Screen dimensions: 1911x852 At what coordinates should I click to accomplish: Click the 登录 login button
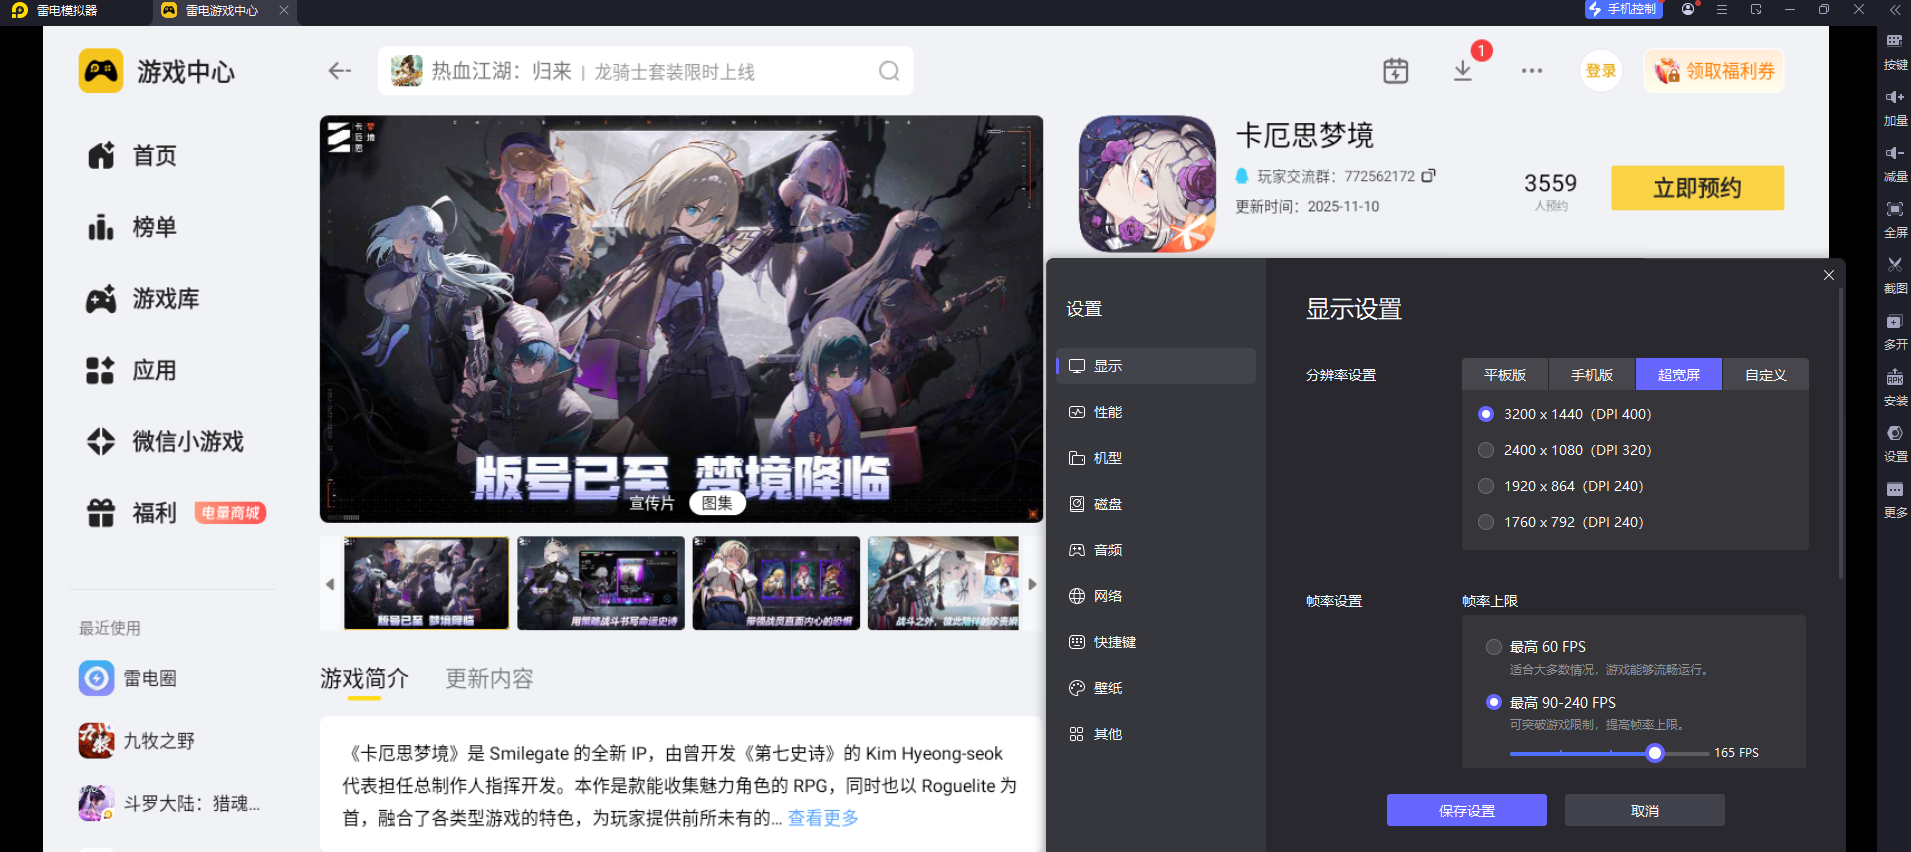point(1601,71)
